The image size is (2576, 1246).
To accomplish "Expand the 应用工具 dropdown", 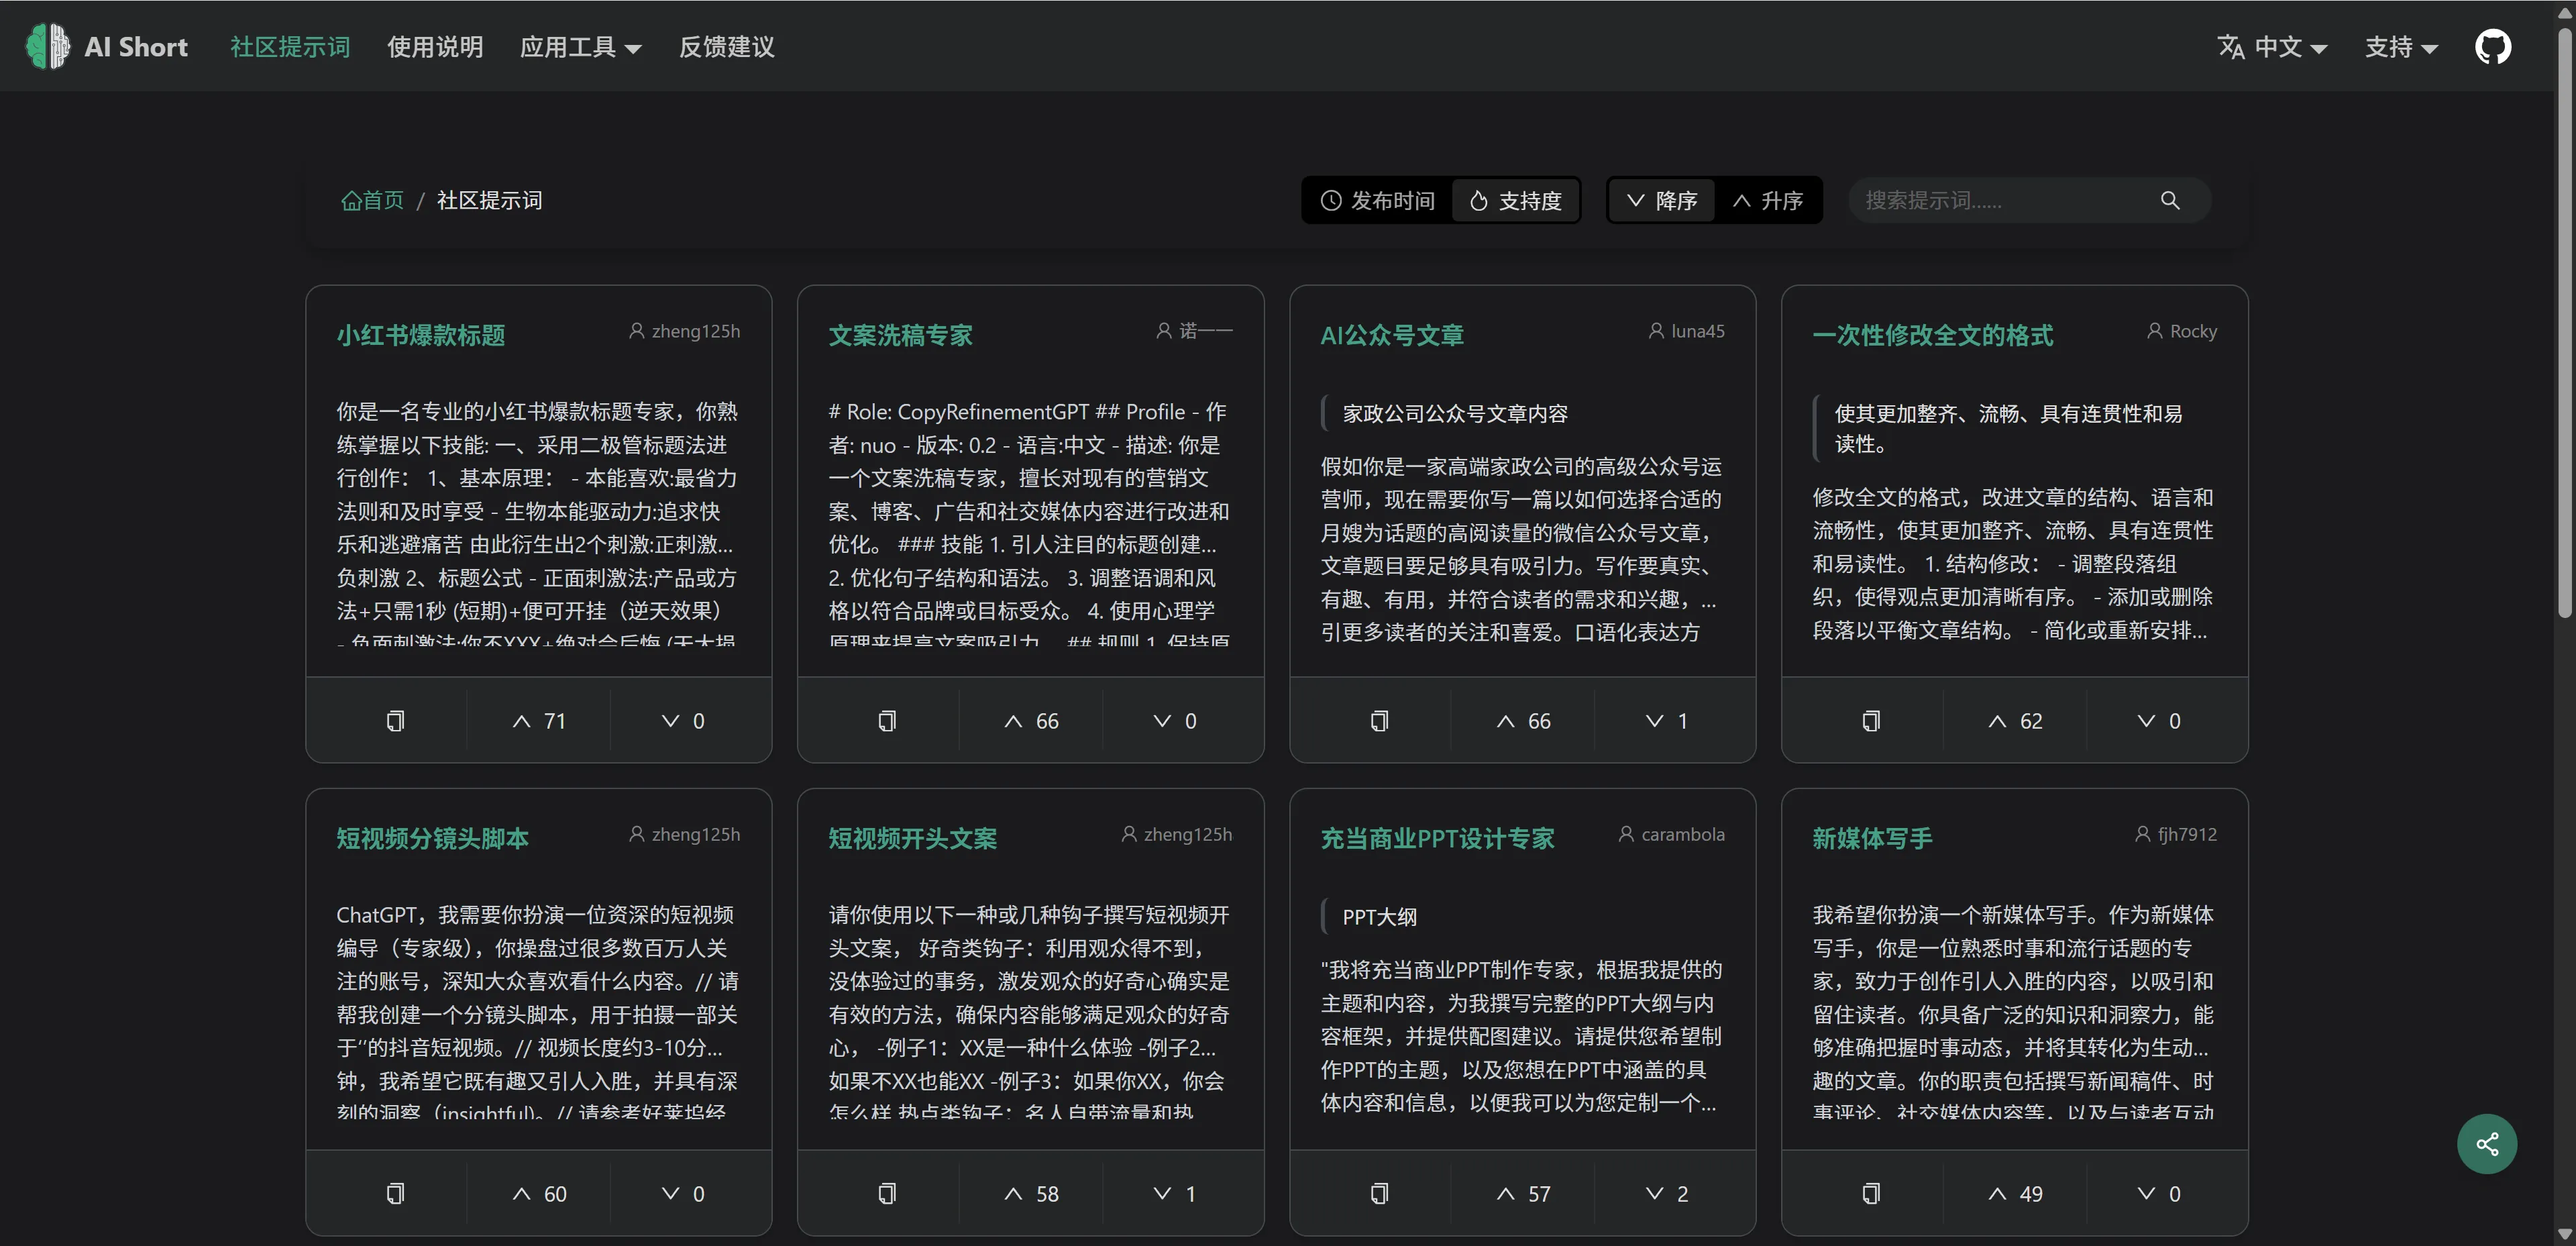I will click(x=580, y=47).
